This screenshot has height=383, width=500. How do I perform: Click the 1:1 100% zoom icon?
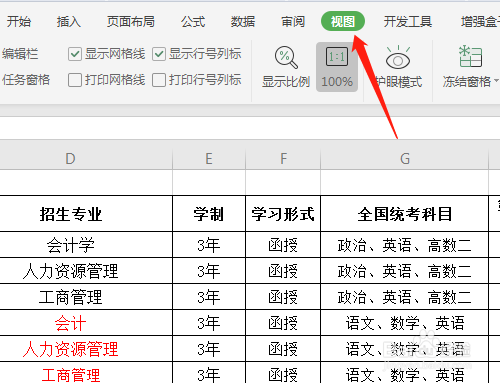pos(337,57)
